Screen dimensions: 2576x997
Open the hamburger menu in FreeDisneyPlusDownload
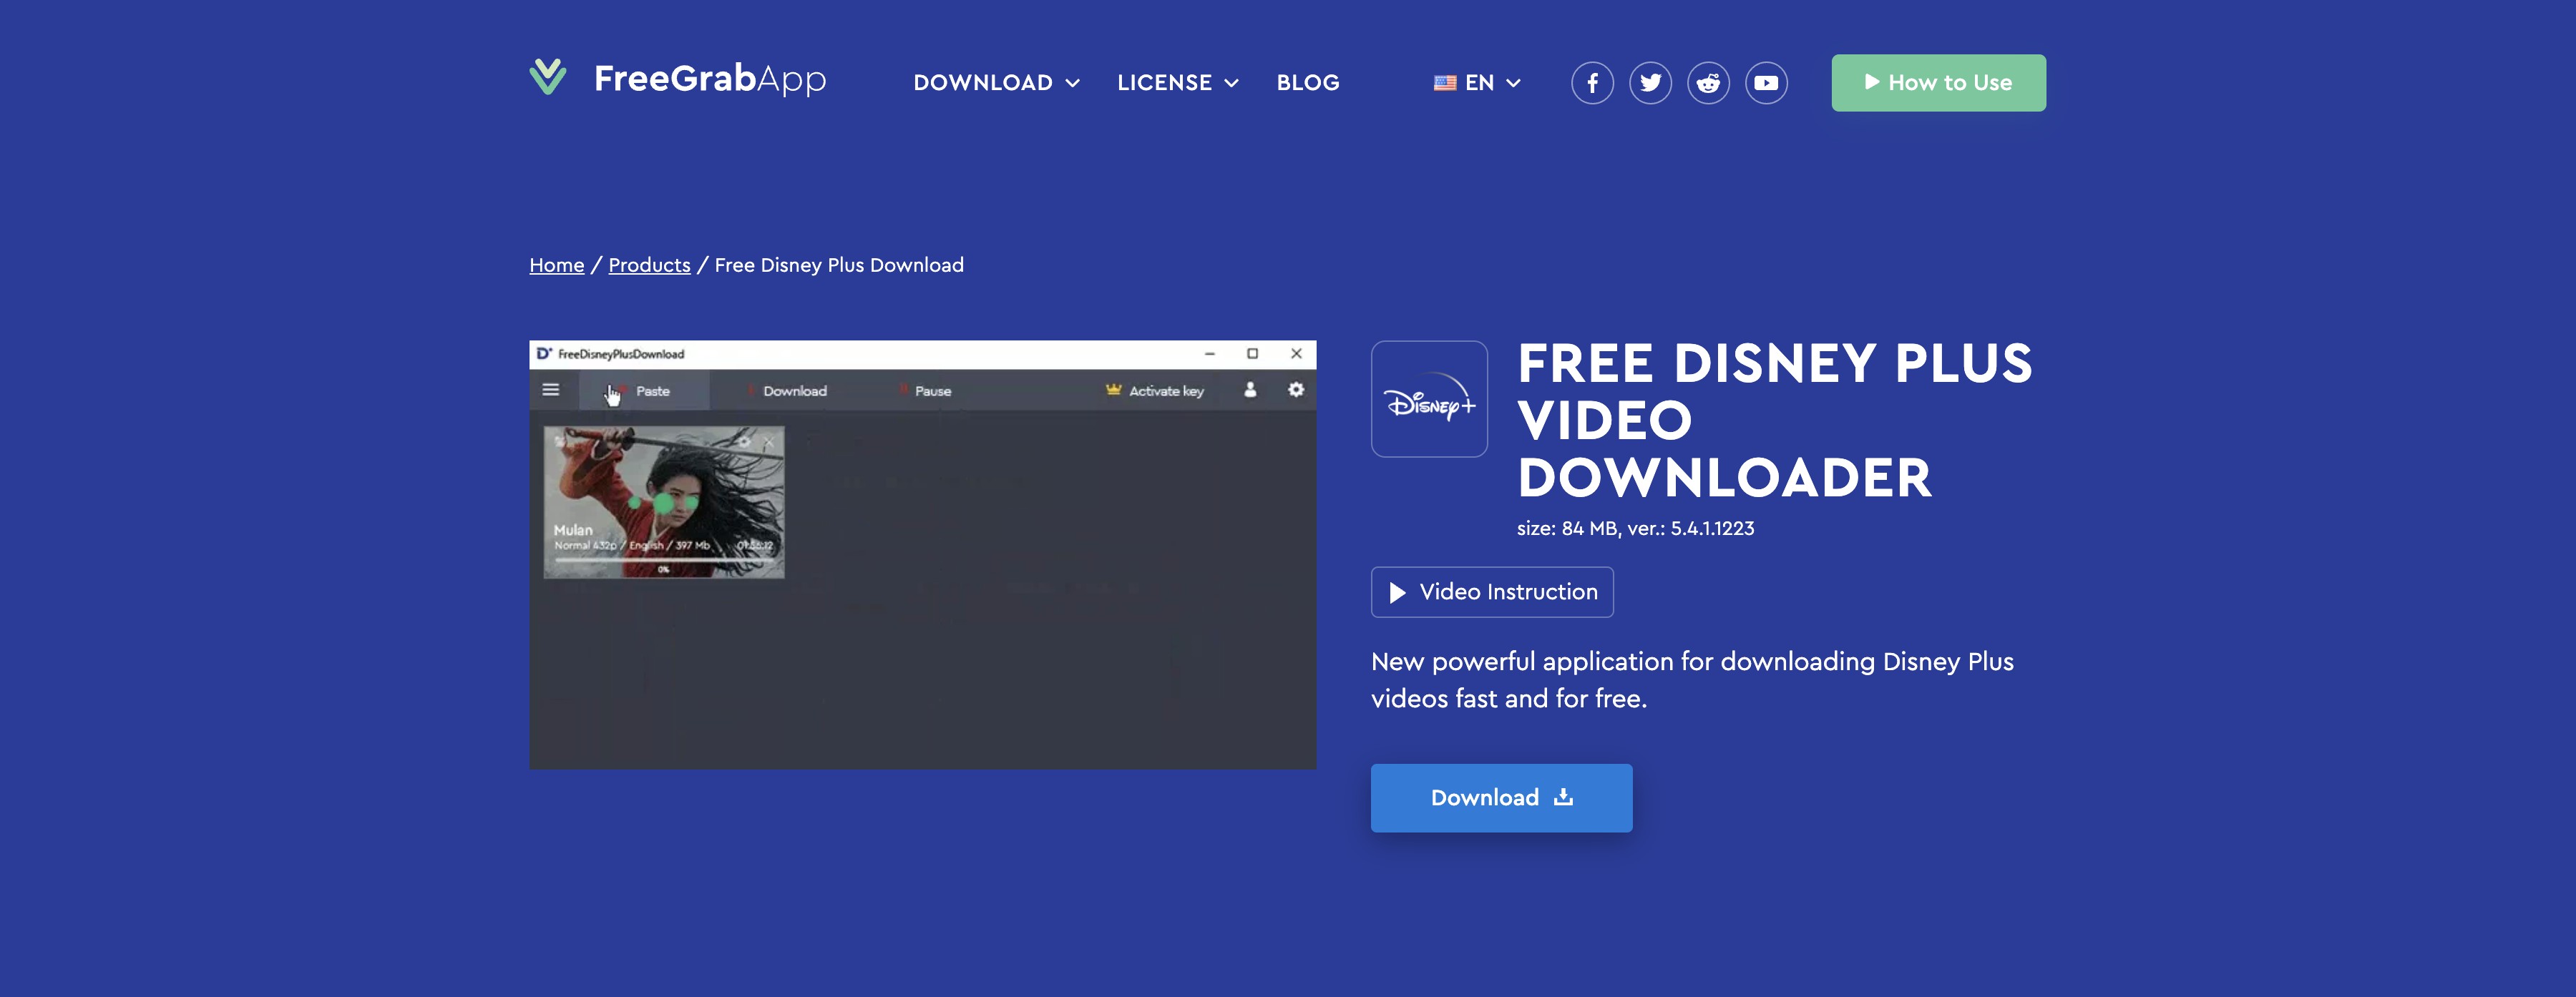click(x=549, y=390)
